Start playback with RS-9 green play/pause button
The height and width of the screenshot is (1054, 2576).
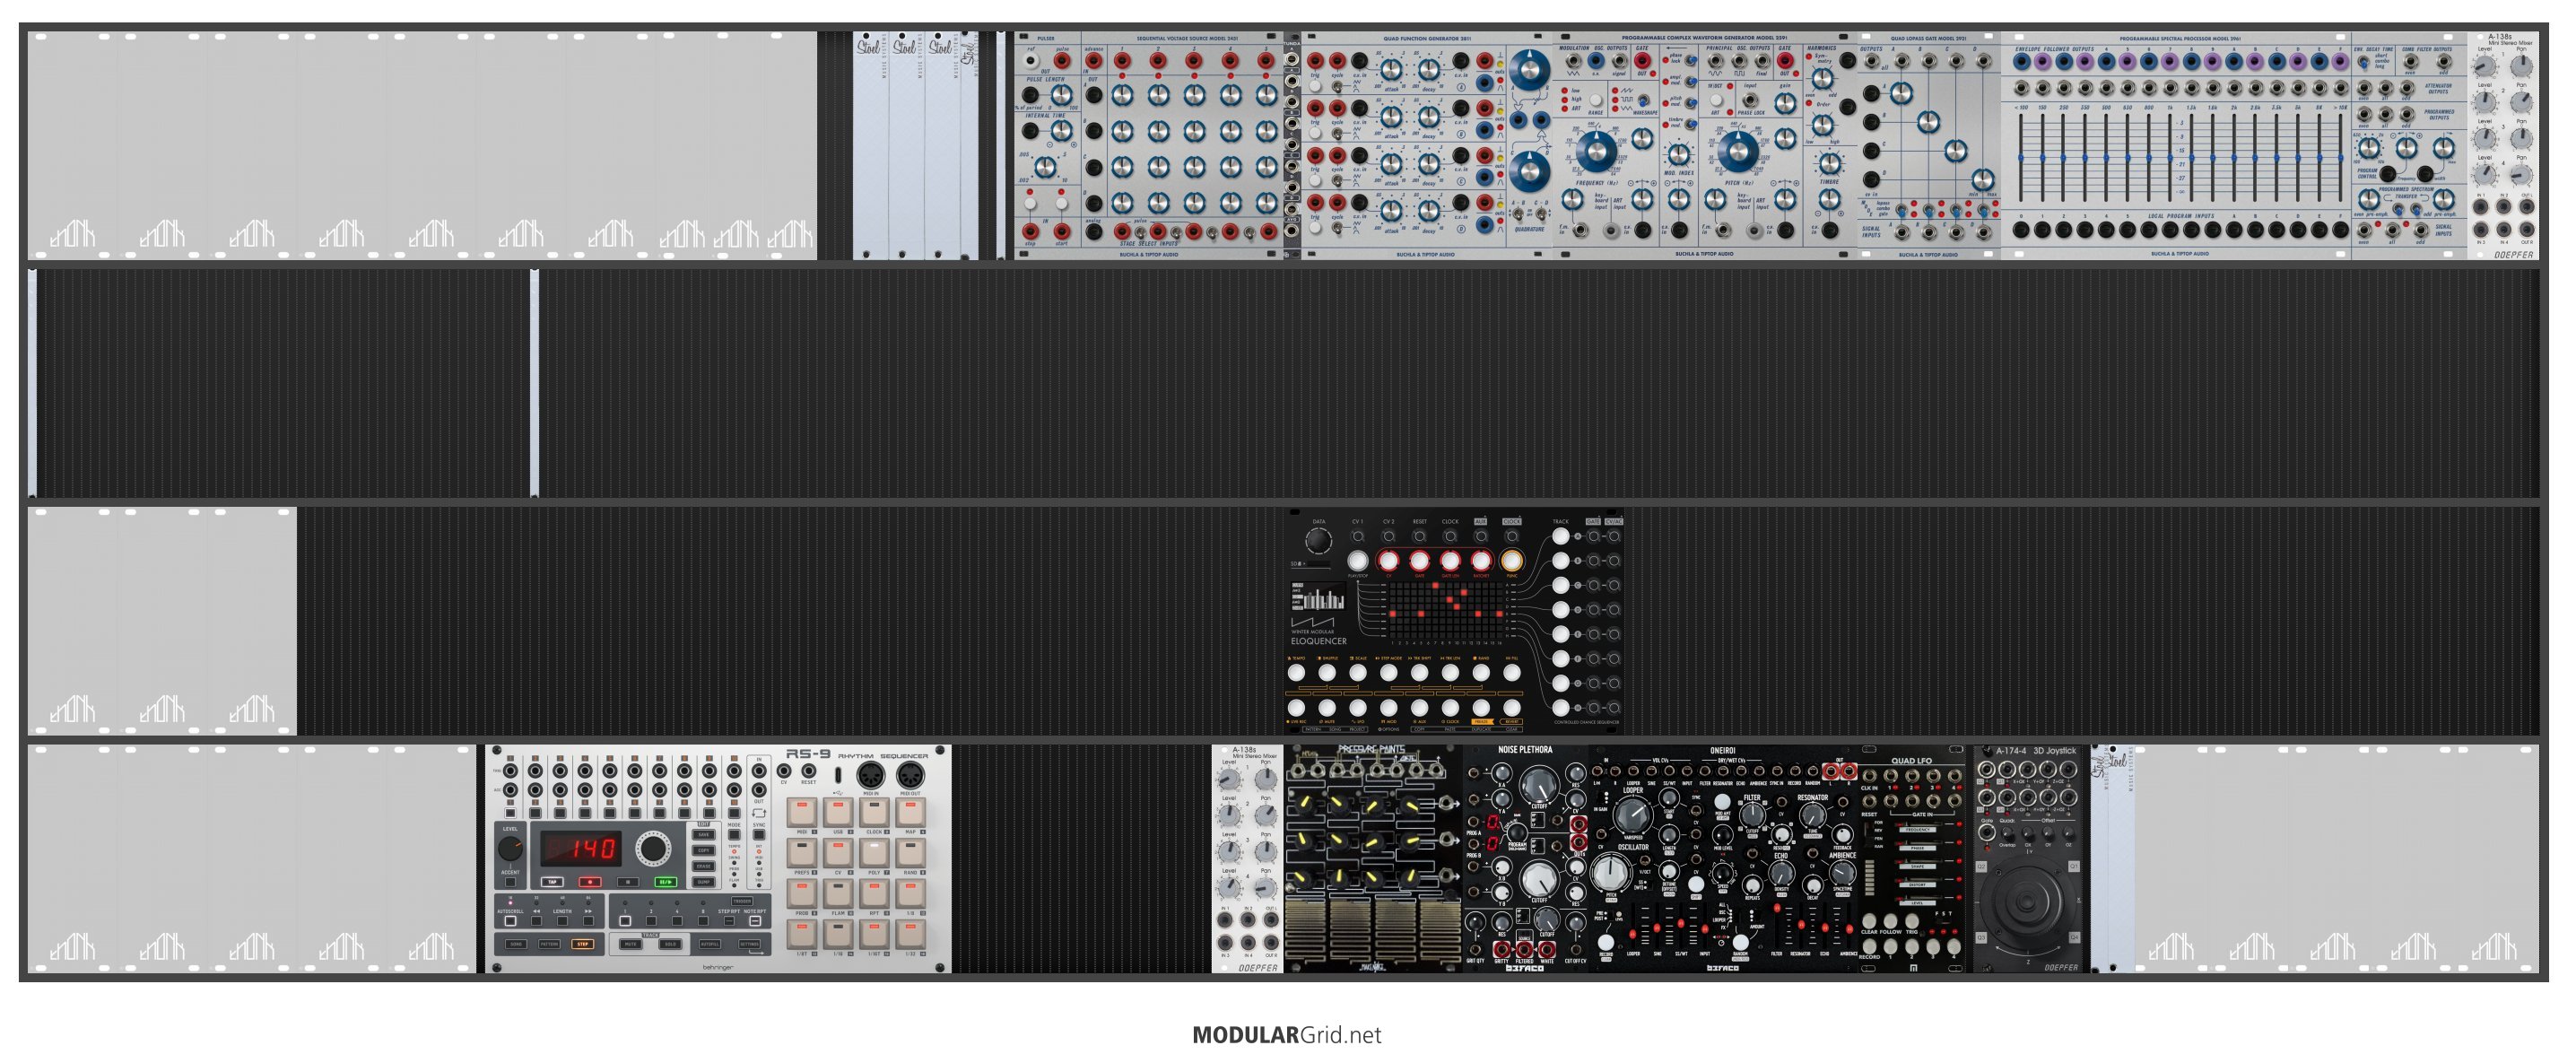pos(665,882)
